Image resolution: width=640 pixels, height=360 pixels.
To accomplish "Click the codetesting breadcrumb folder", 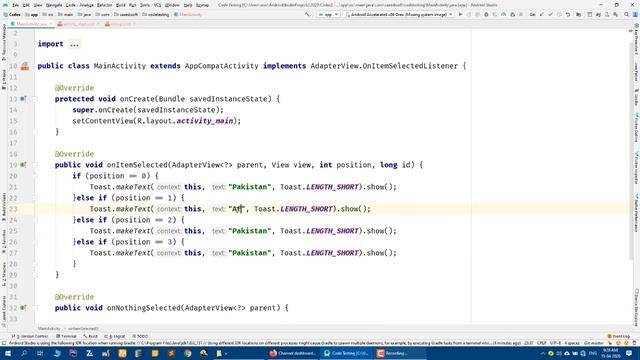I will pyautogui.click(x=156, y=14).
